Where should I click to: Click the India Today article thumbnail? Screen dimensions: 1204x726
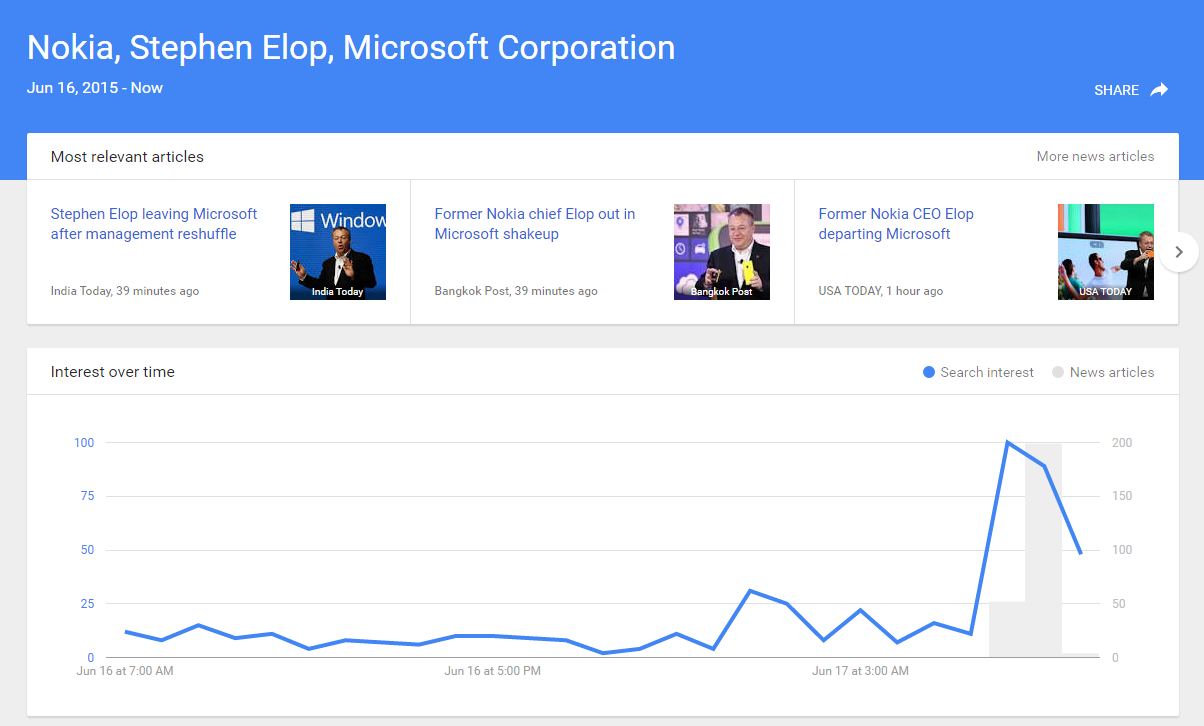pyautogui.click(x=338, y=252)
